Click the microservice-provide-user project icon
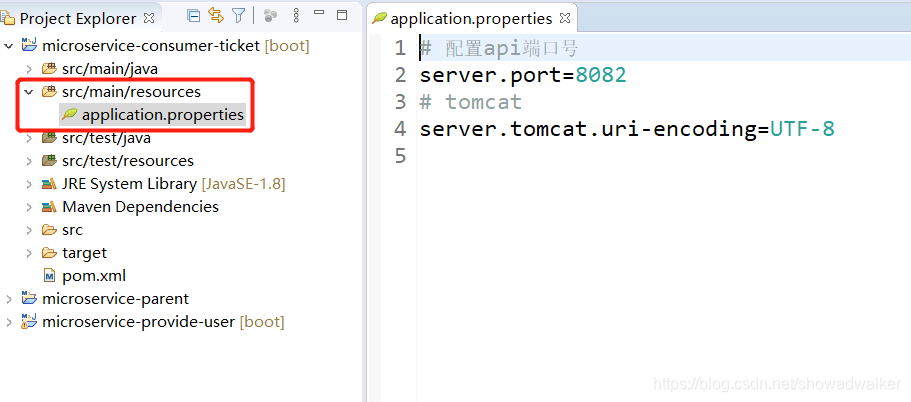Screen dimensions: 911x402 (x=28, y=321)
